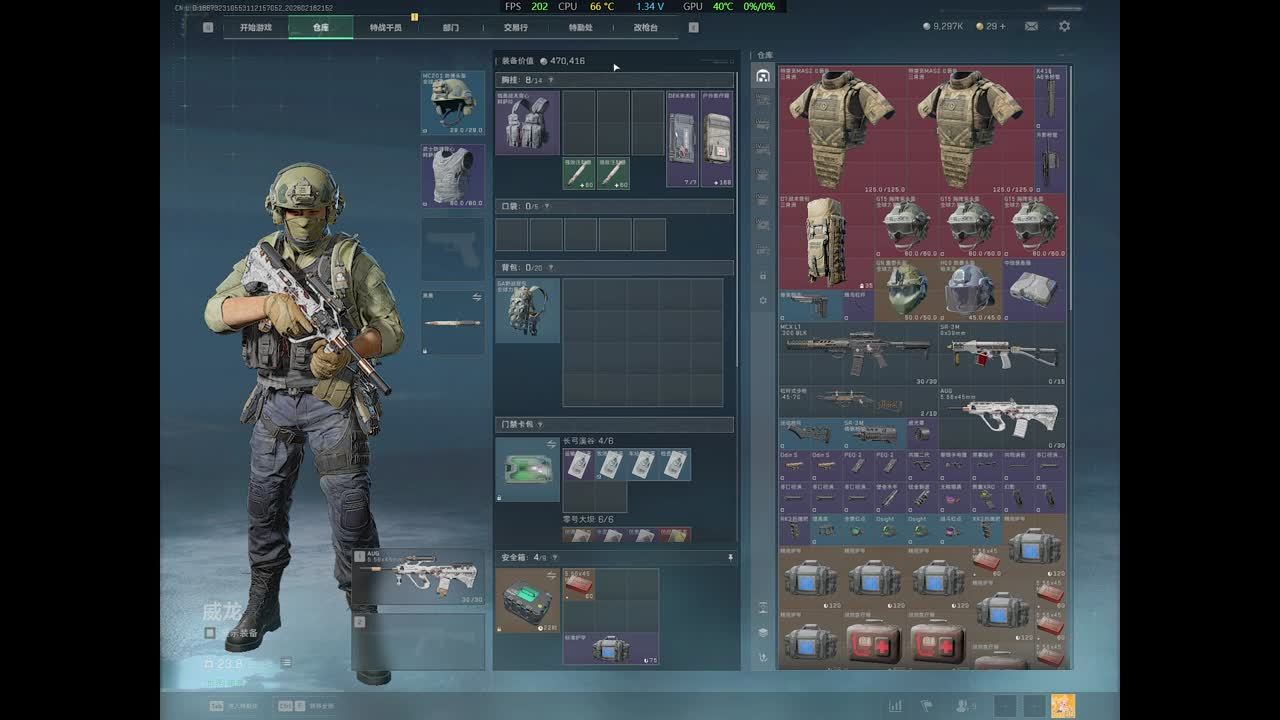Open the 改枪台 tab
The width and height of the screenshot is (1280, 720).
[646, 27]
